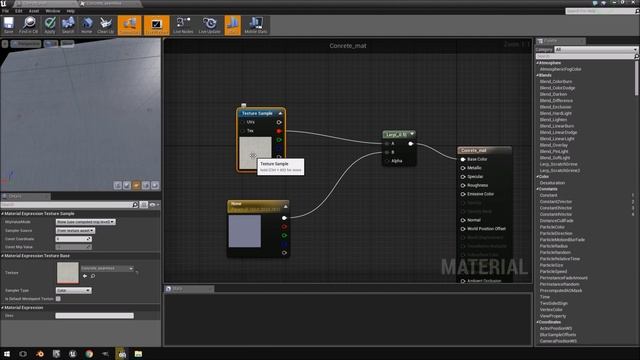The height and width of the screenshot is (360, 640).
Task: Click the Normal input pin
Action: tap(463, 220)
